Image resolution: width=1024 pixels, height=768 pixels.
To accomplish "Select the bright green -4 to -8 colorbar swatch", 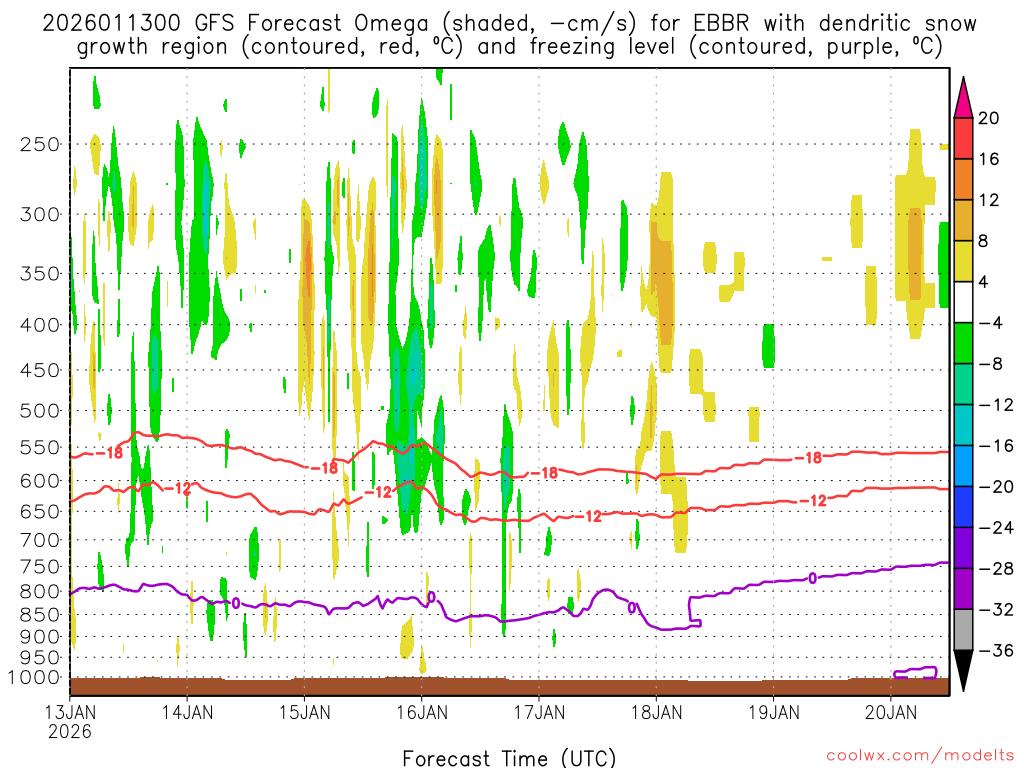I will (963, 343).
